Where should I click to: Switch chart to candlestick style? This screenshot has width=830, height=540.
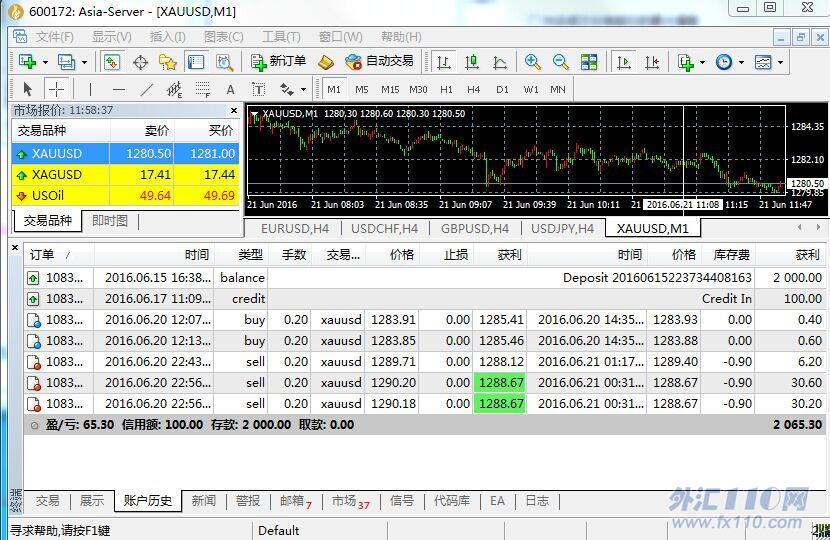coord(472,62)
